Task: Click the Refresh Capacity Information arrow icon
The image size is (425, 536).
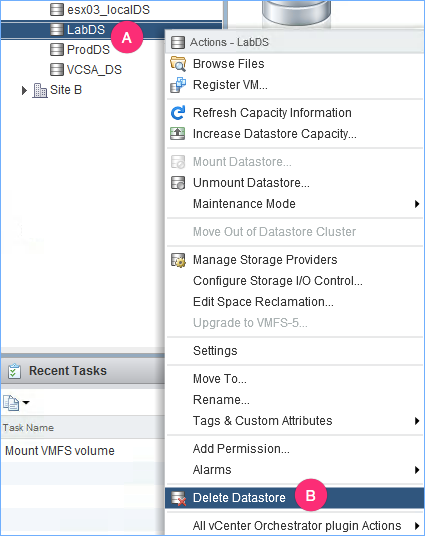Action: (178, 113)
